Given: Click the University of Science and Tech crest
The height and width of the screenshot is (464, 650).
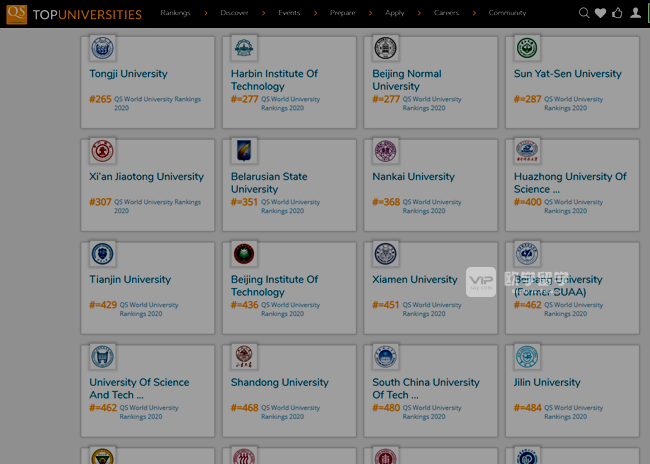Looking at the screenshot, I should click(102, 357).
